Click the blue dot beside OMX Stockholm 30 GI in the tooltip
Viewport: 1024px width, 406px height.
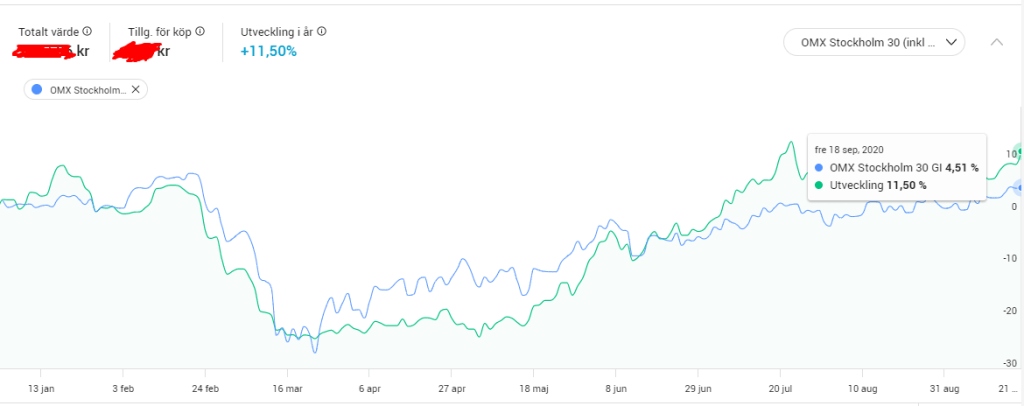[x=819, y=168]
